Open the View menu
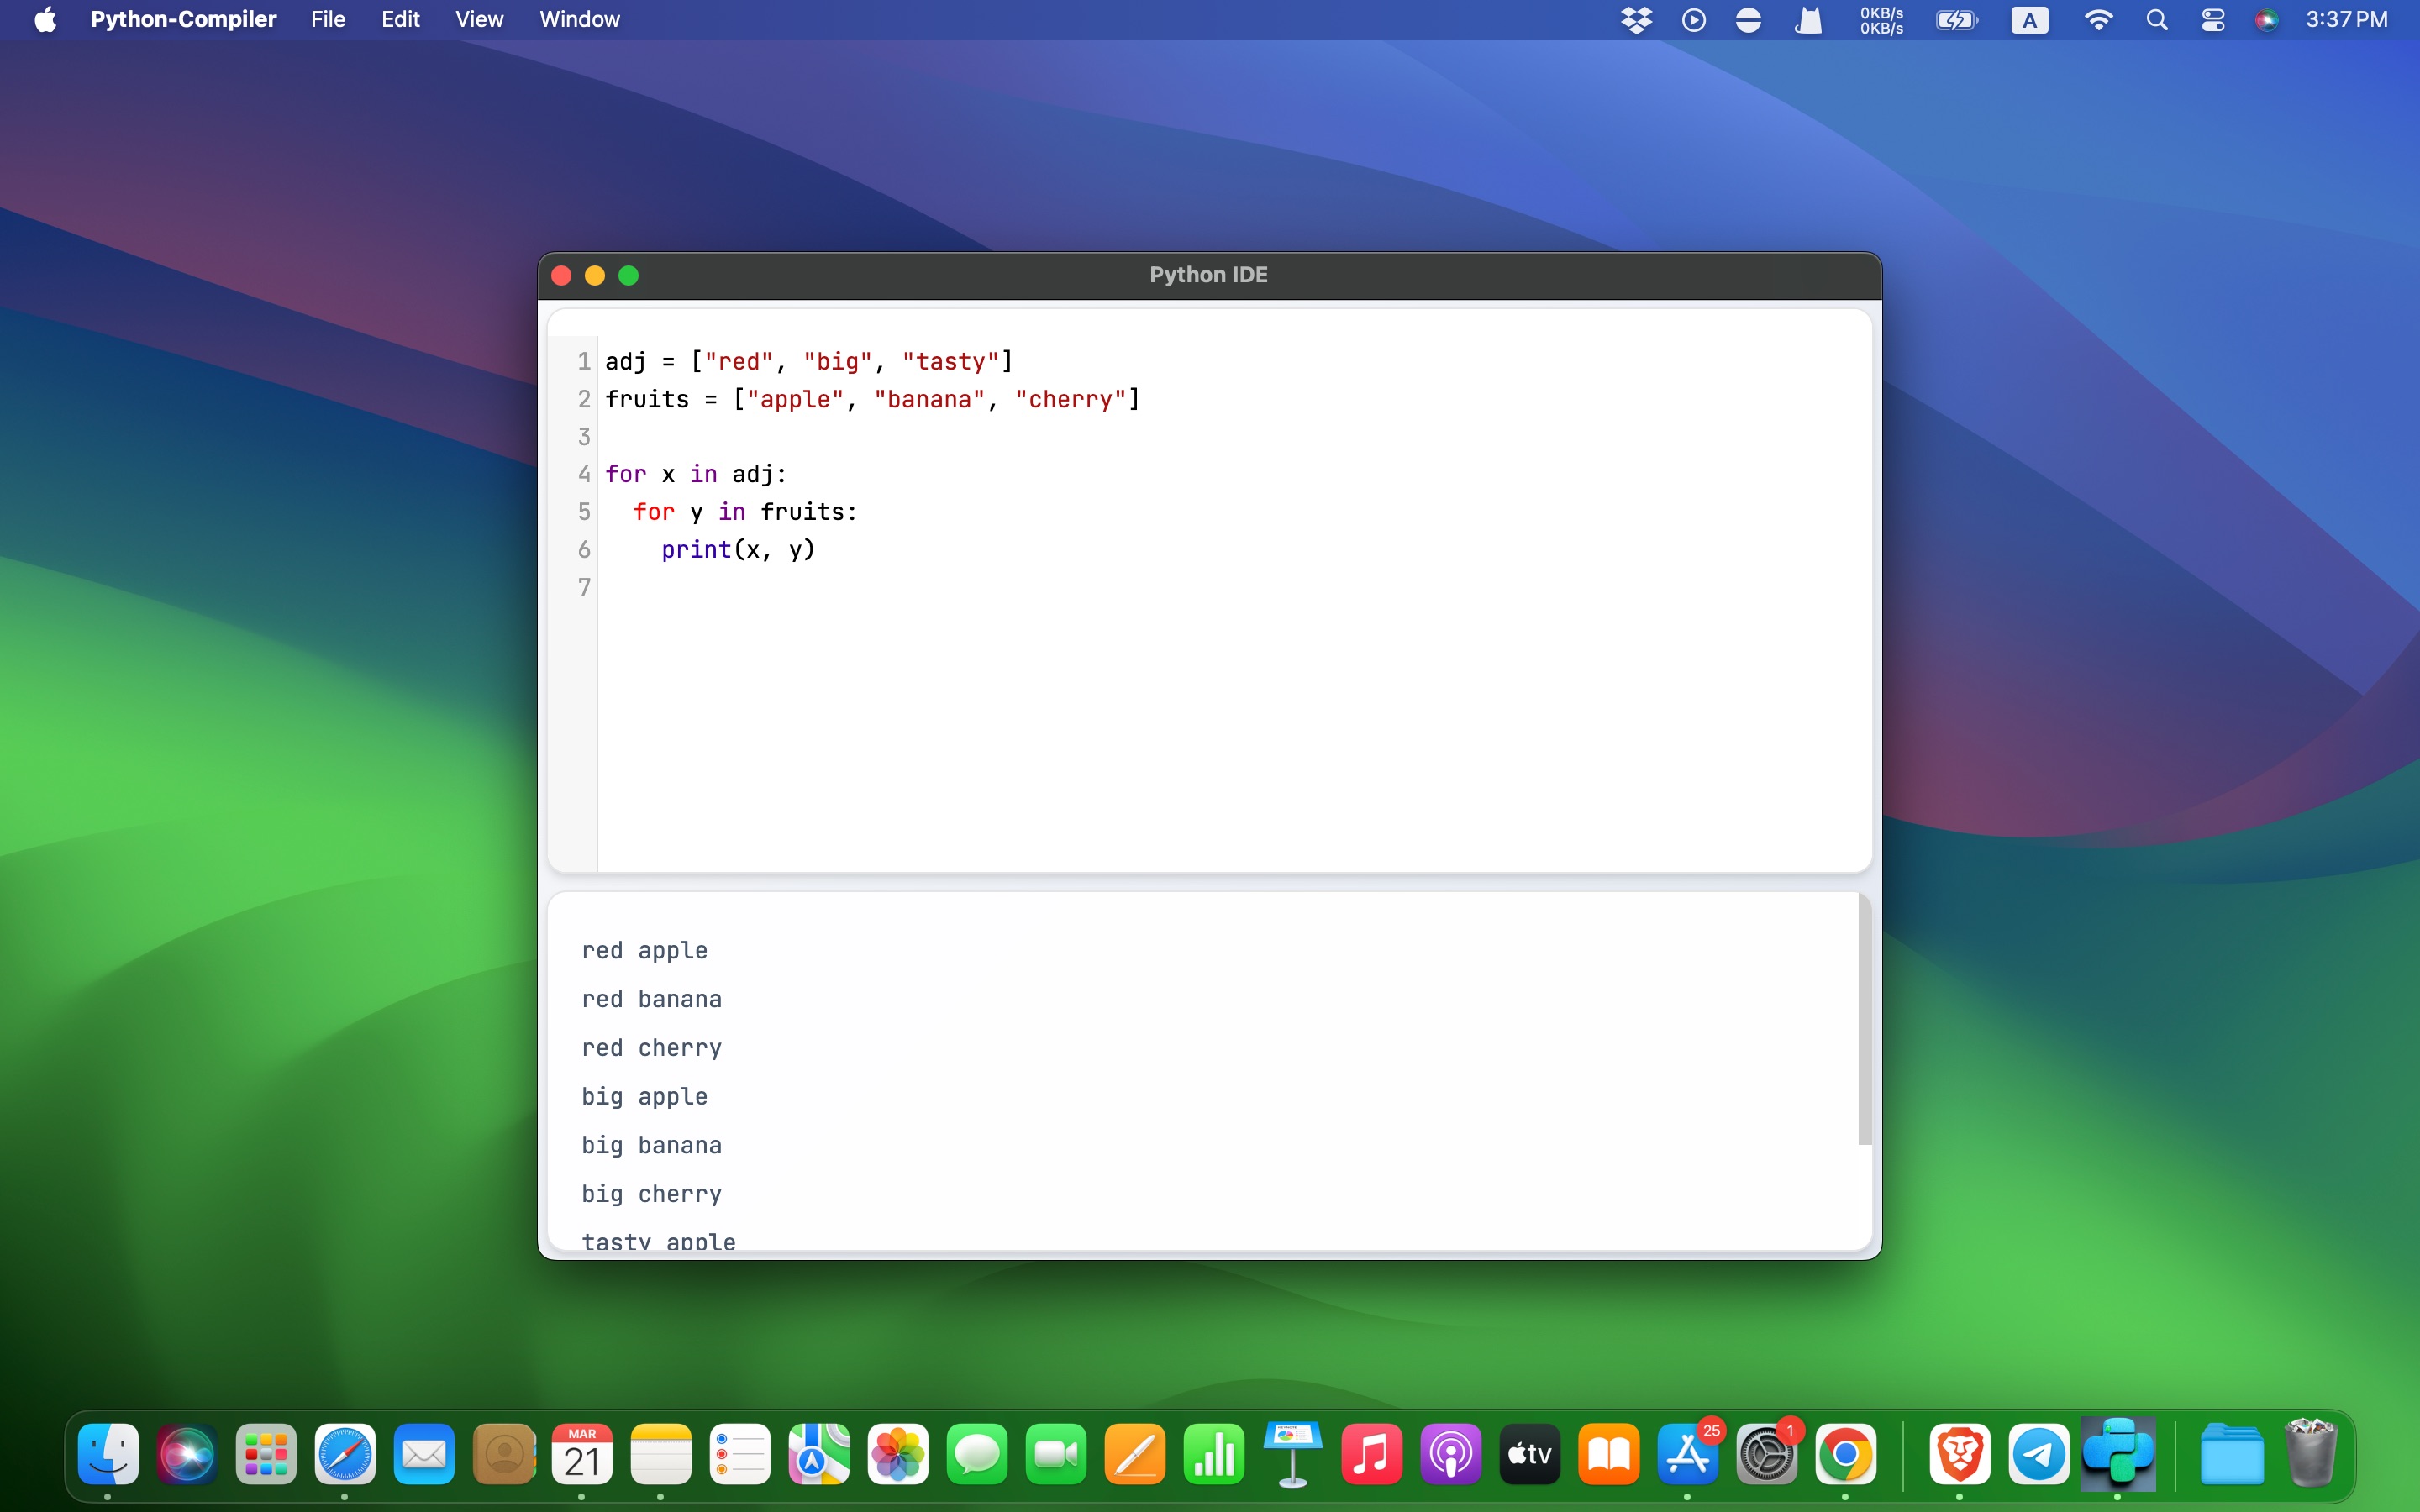2420x1512 pixels. [479, 19]
